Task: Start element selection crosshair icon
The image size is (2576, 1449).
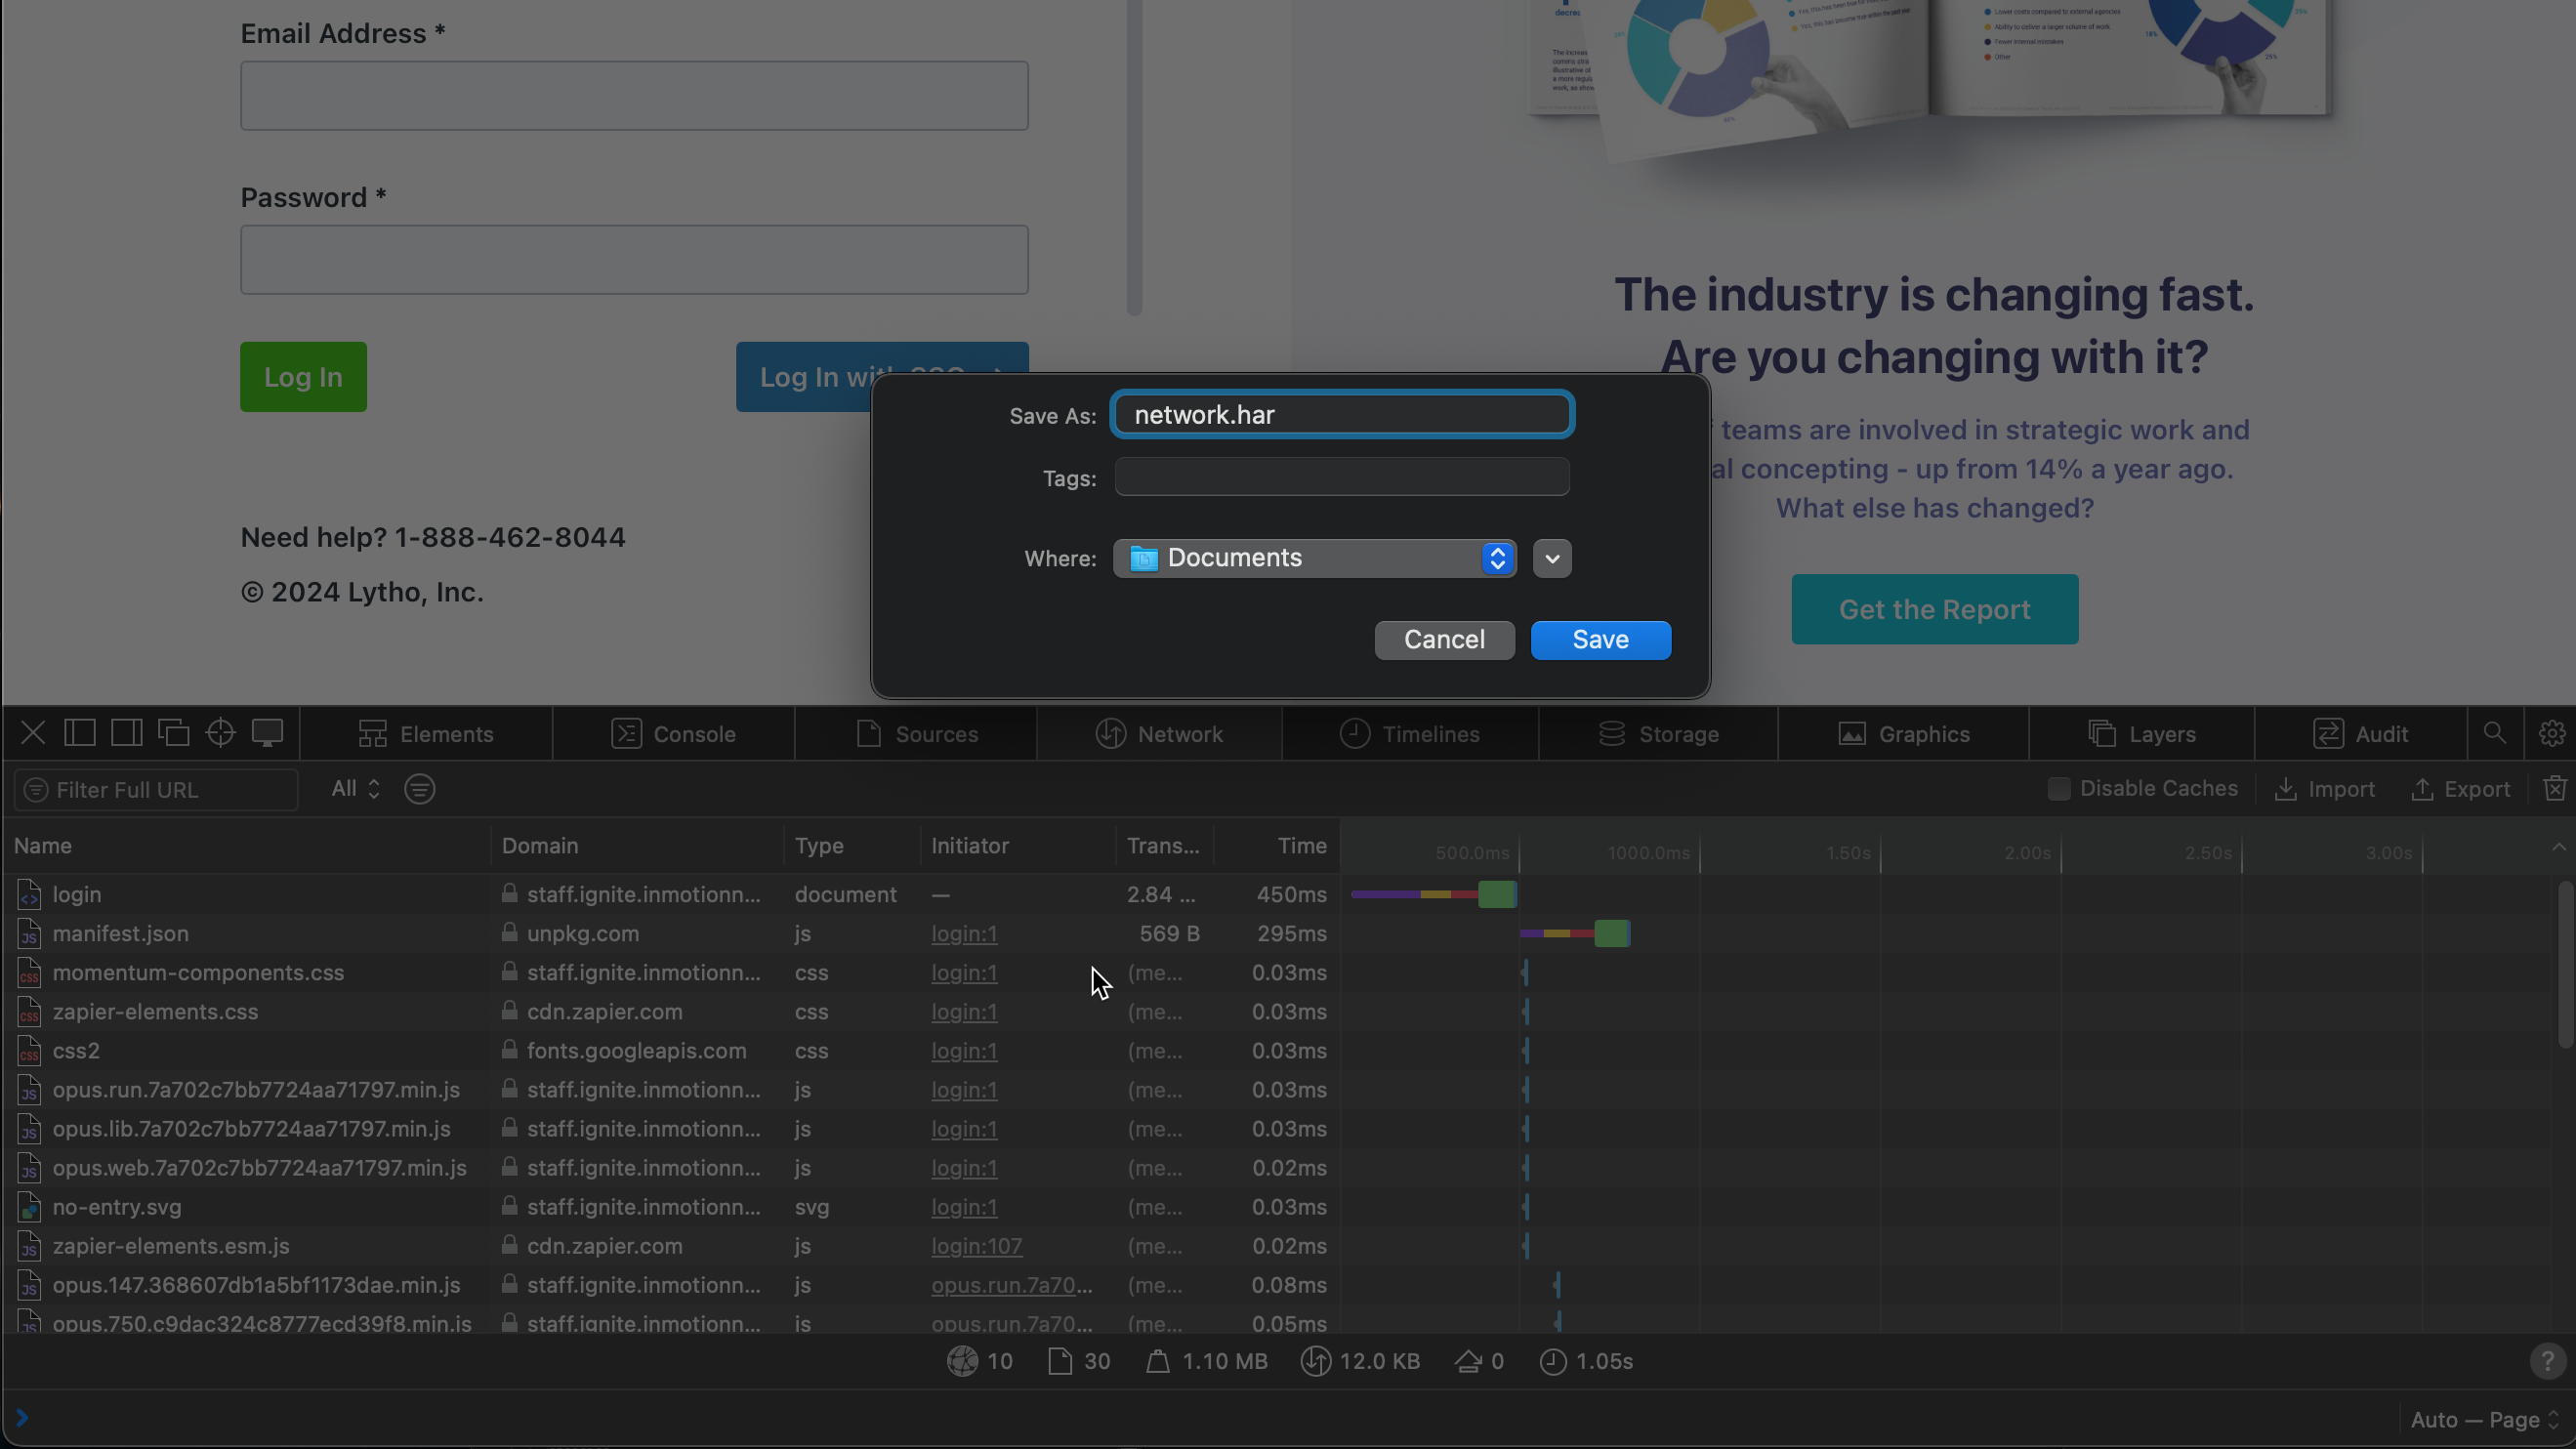Action: coord(220,733)
